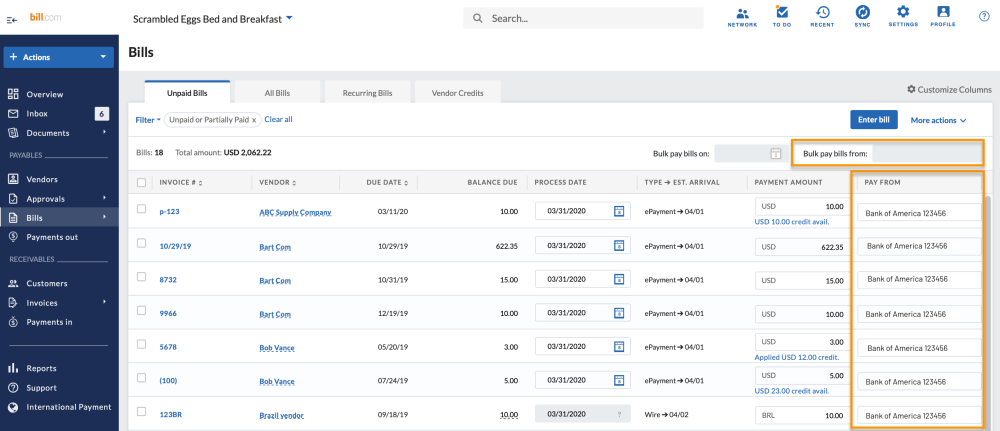Expand the Documents submenu
The height and width of the screenshot is (431, 1000).
[x=105, y=133]
